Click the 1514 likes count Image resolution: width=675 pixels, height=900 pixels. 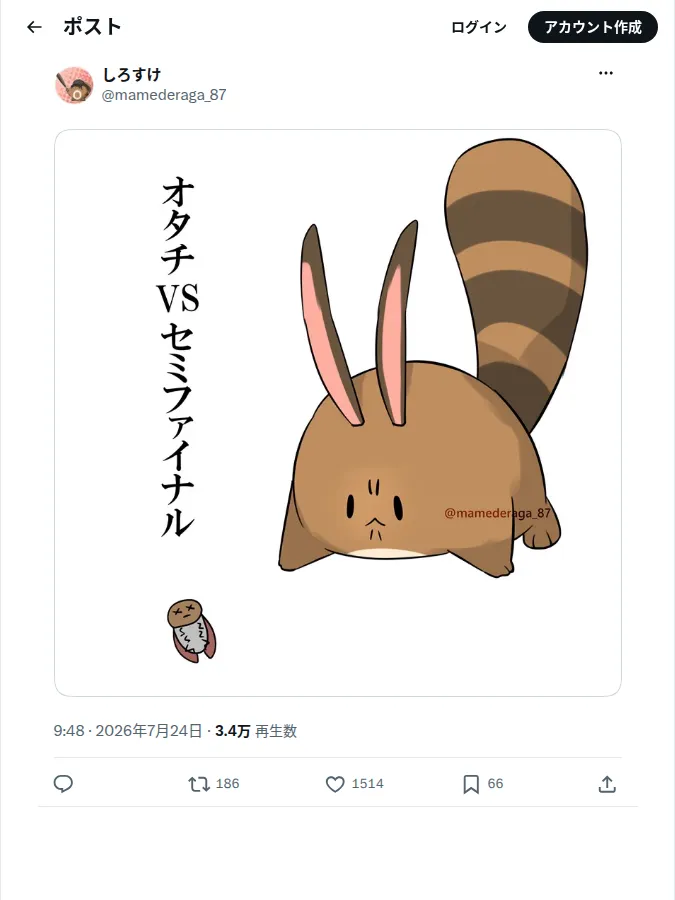[x=367, y=783]
